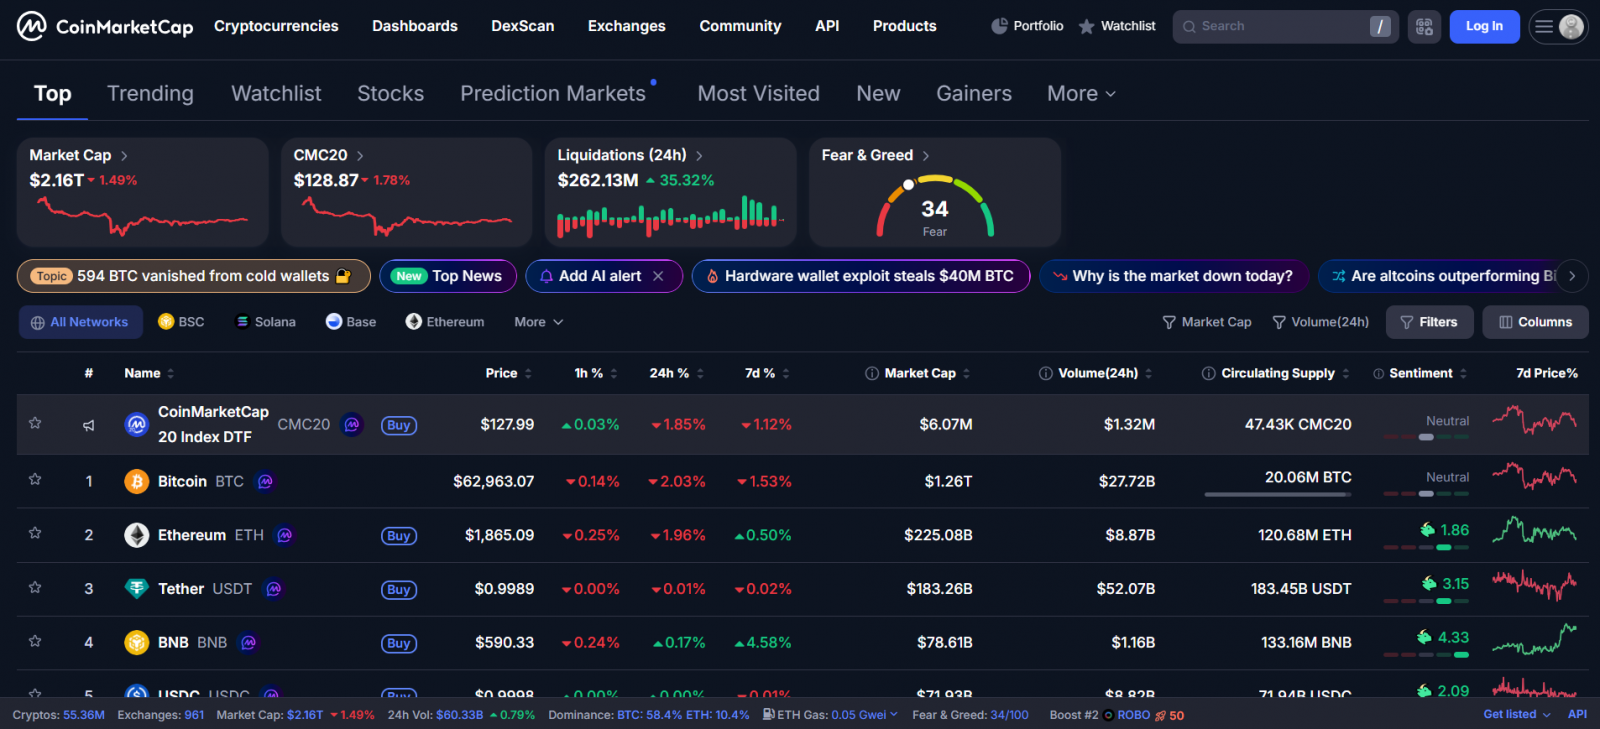Viewport: 1600px width, 729px height.
Task: Expand the Market Cap card chevron
Action: pyautogui.click(x=124, y=156)
